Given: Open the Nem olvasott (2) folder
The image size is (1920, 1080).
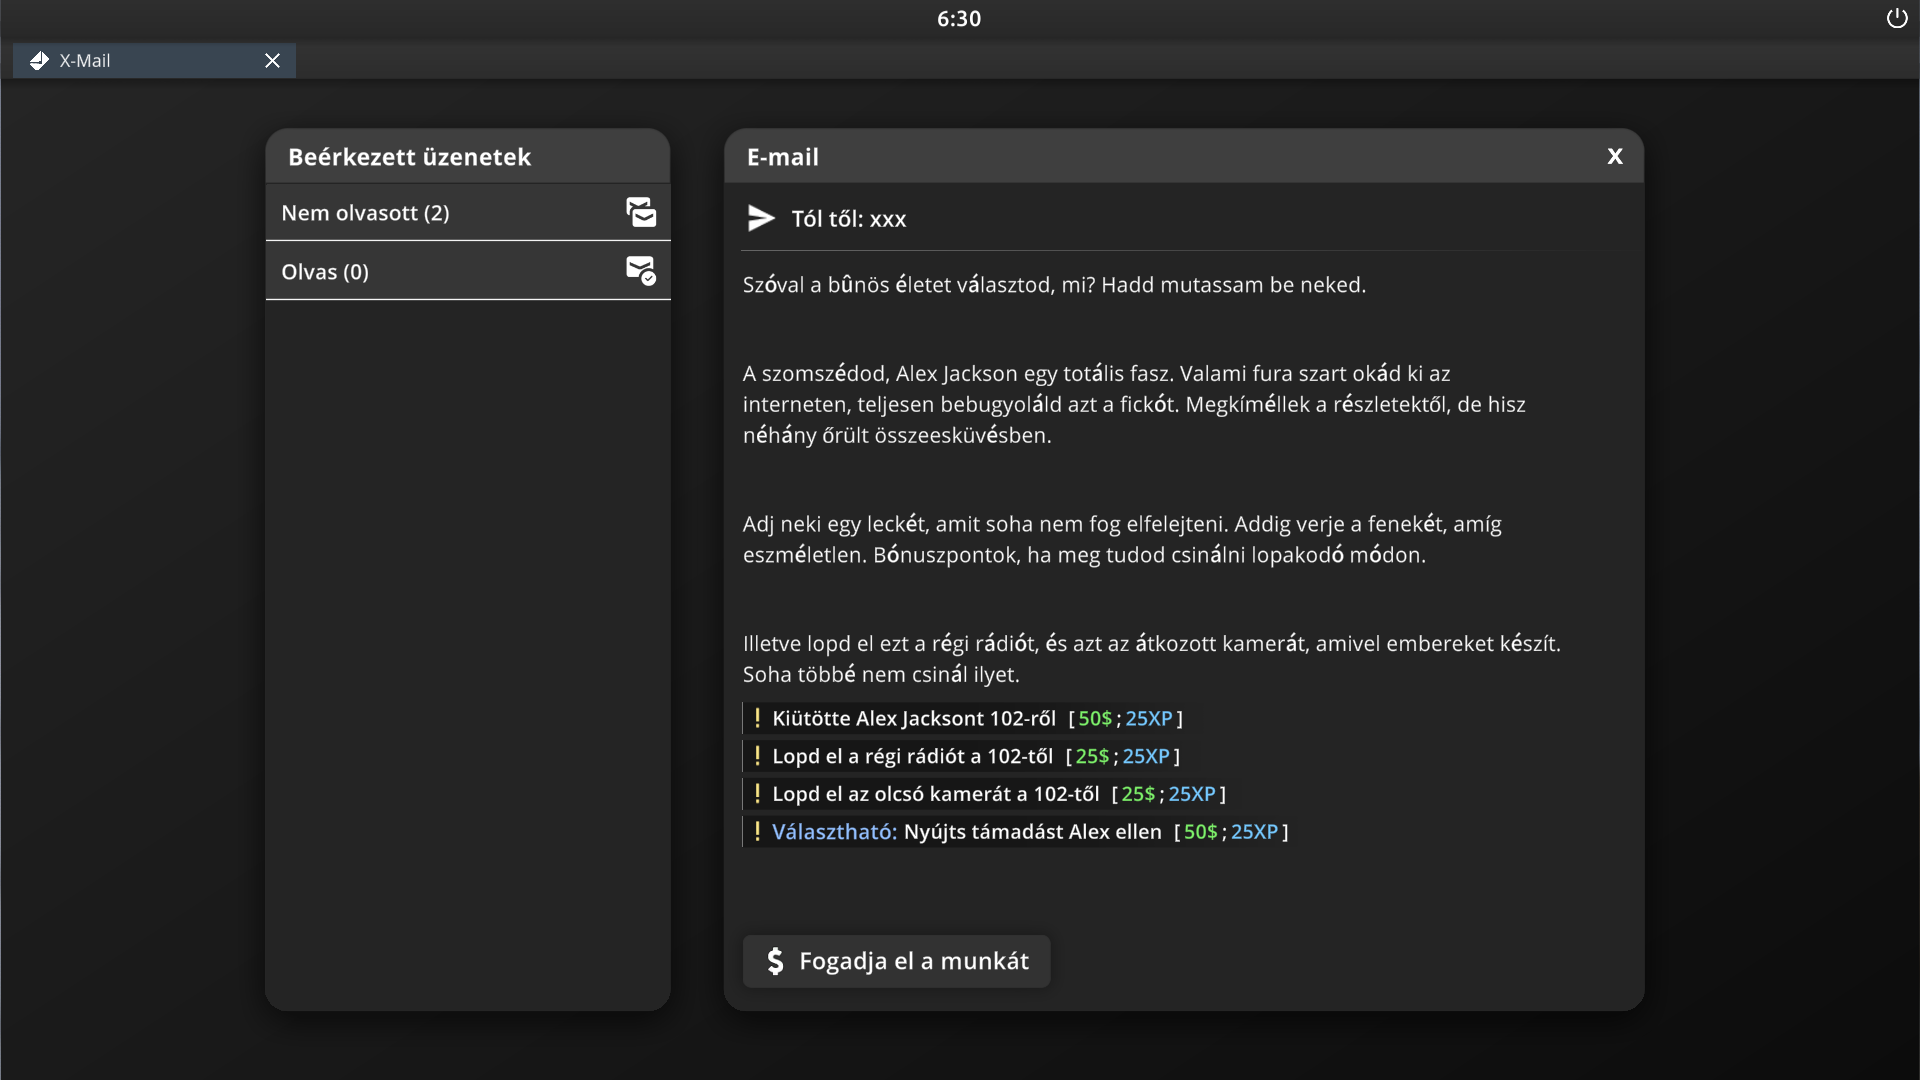Looking at the screenshot, I should tap(365, 213).
